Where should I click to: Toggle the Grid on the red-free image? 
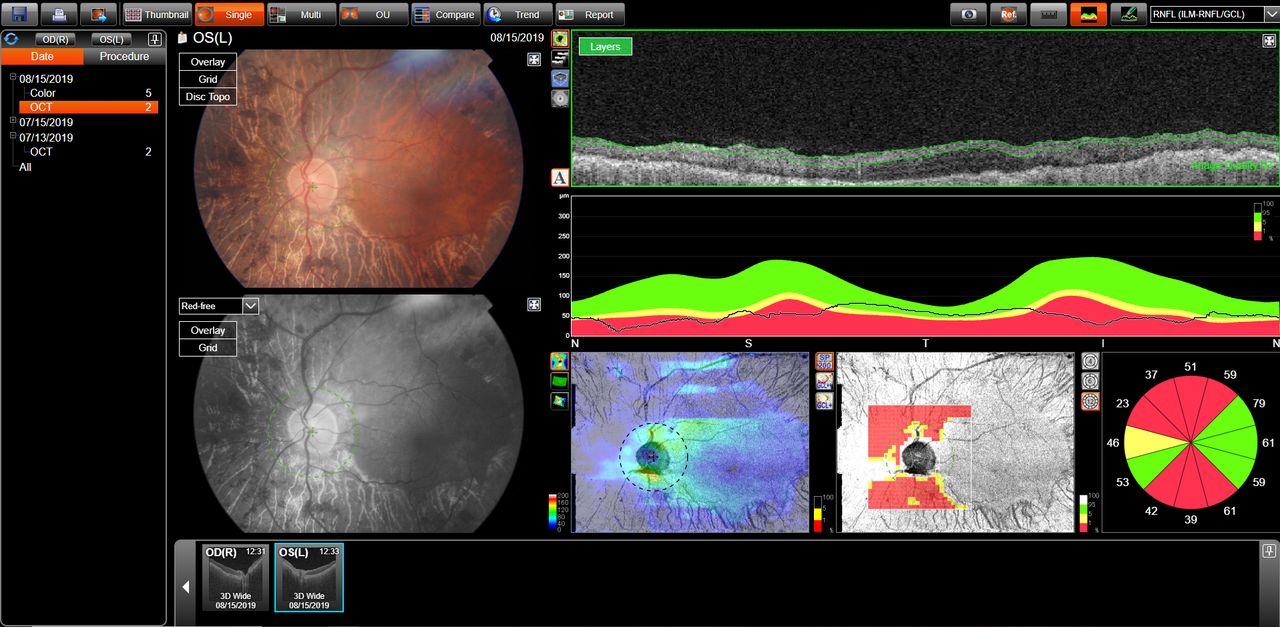[208, 348]
